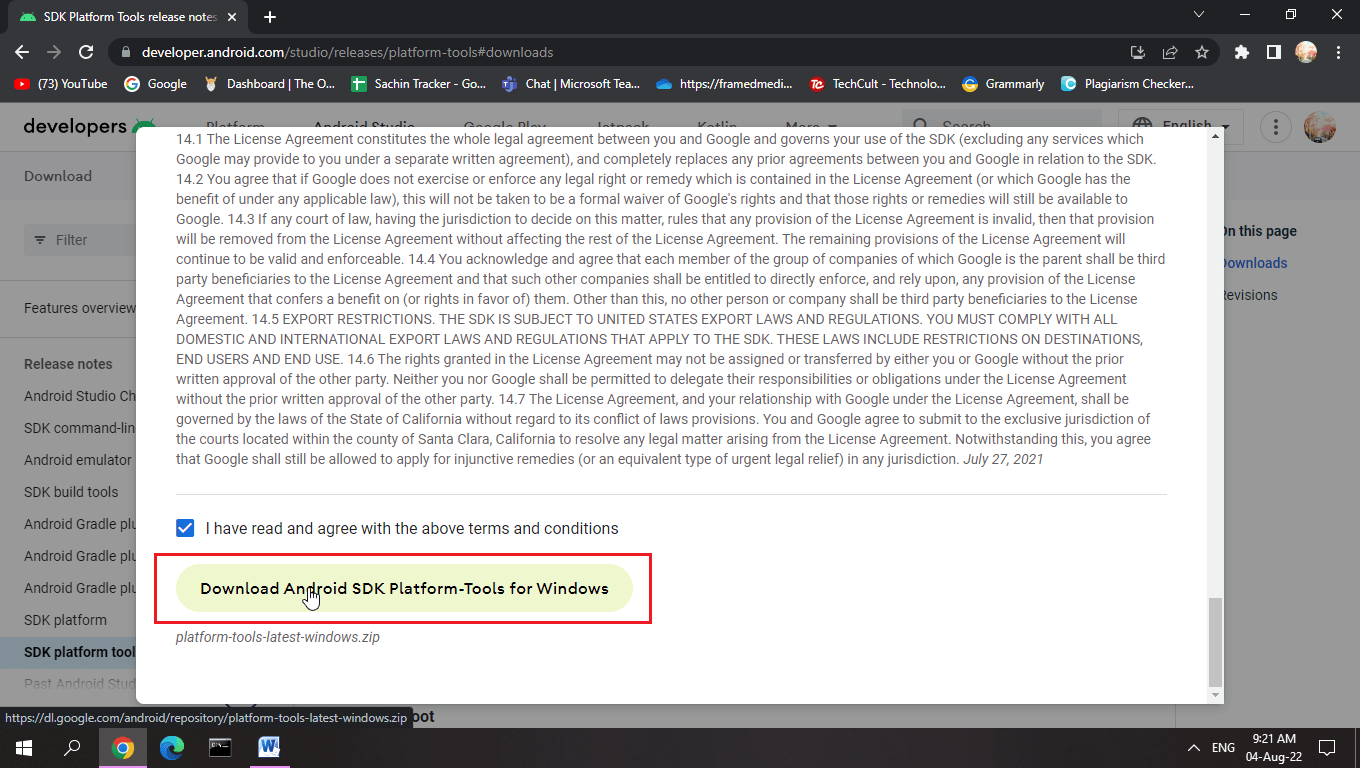Open the Google bookmark

156,84
